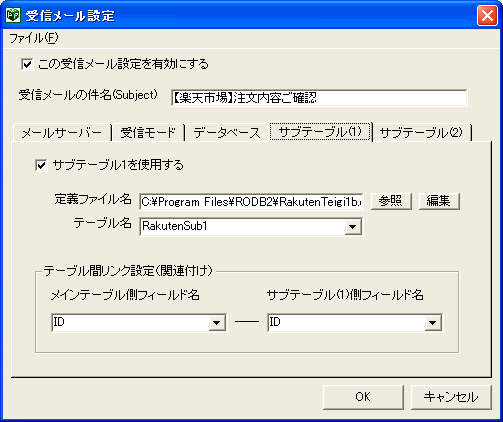Image resolution: width=503 pixels, height=422 pixels.
Task: Click the 編集 edit button
Action: click(x=439, y=201)
